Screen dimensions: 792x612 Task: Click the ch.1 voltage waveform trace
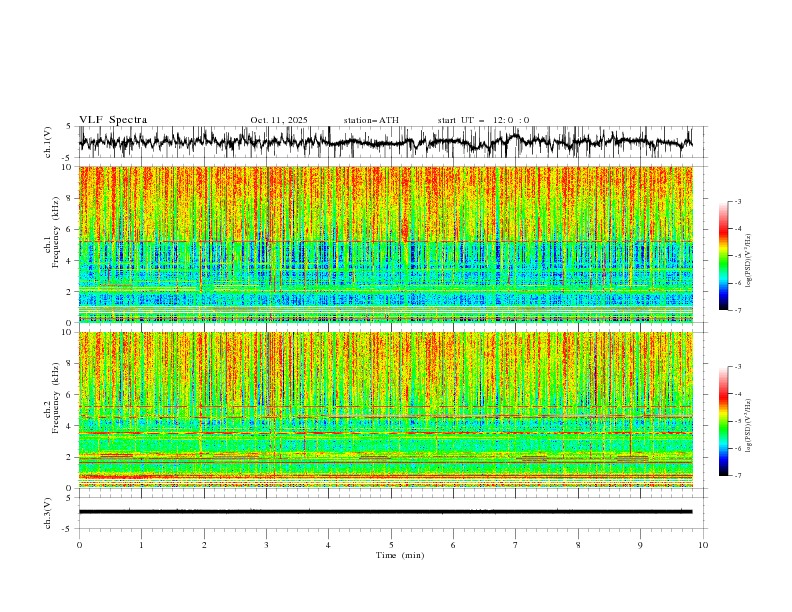coord(385,142)
